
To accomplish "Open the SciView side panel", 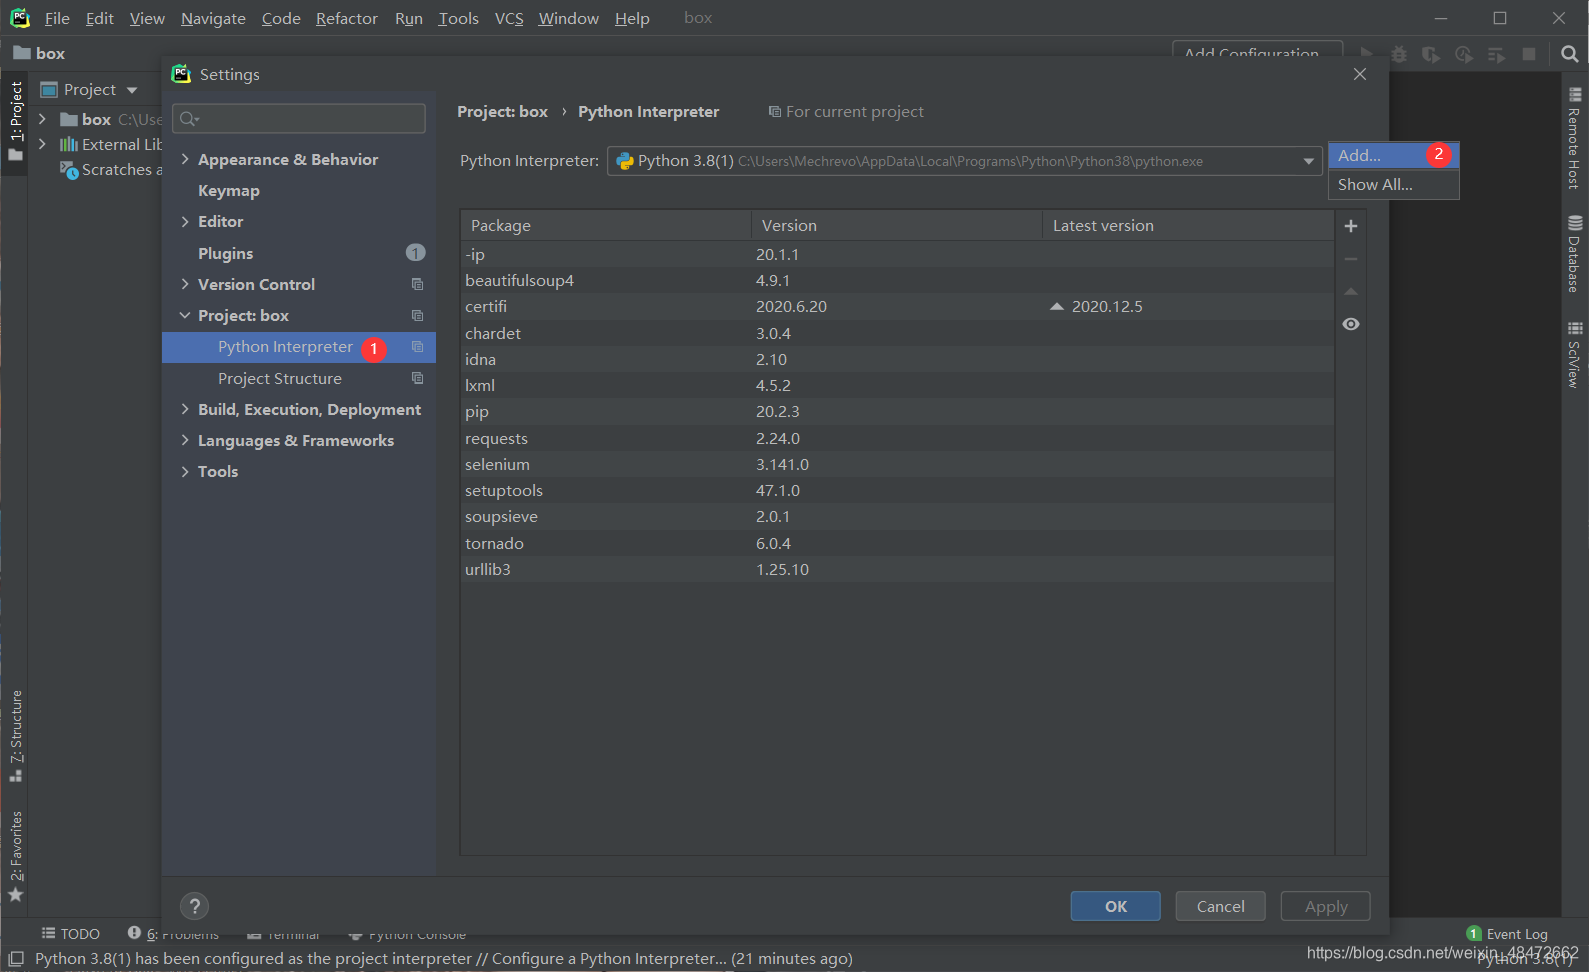I will click(x=1574, y=354).
